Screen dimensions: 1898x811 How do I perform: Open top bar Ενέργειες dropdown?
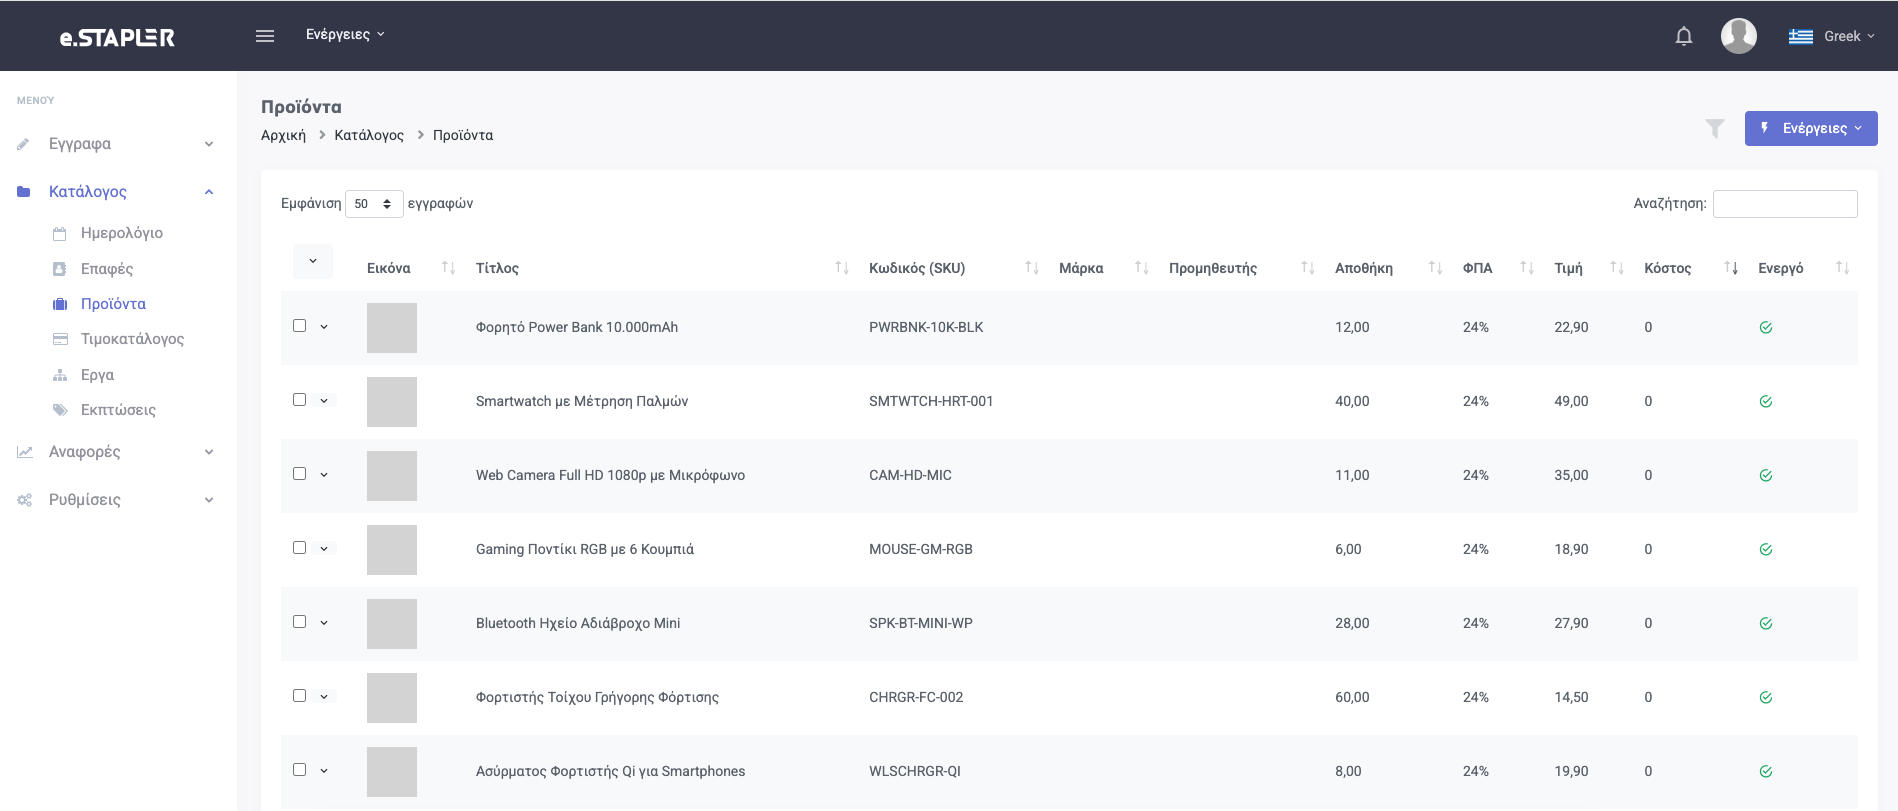tap(345, 35)
